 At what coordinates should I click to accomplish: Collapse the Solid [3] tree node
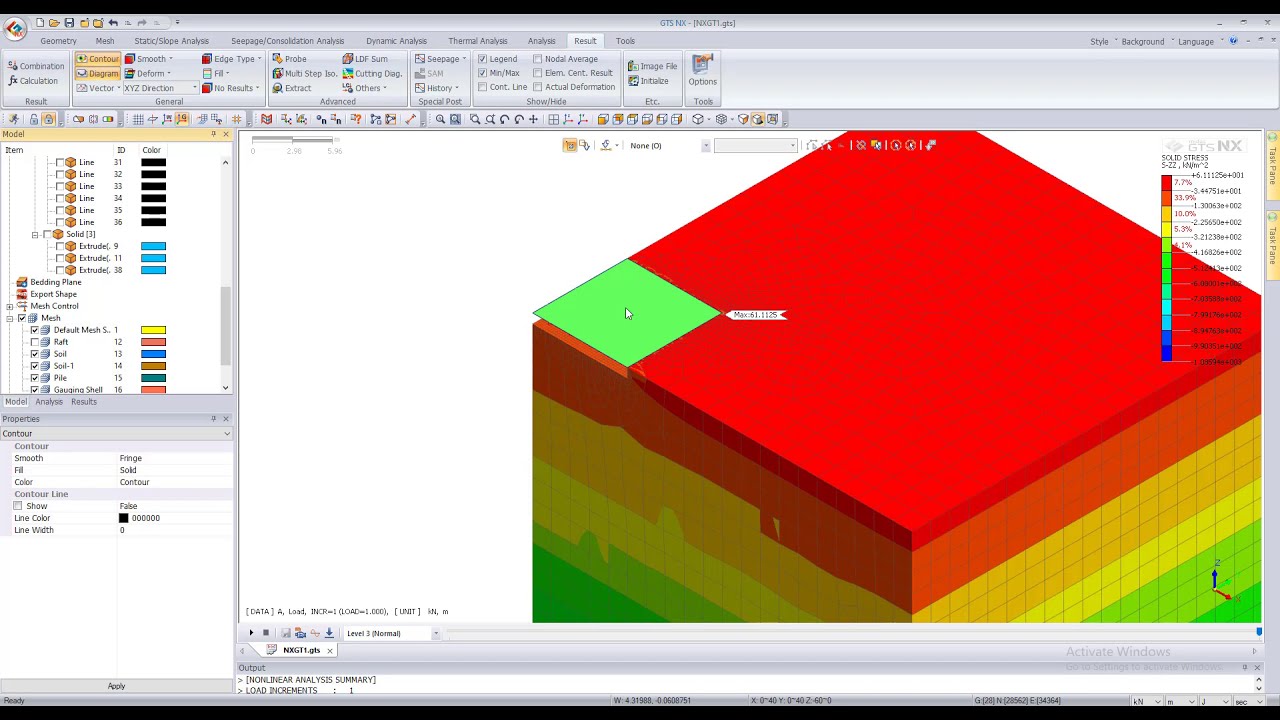coord(35,234)
